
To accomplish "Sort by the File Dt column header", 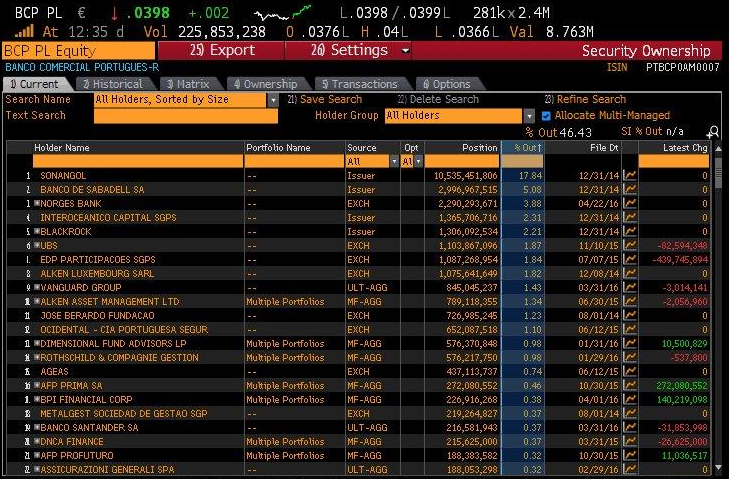I will click(583, 148).
